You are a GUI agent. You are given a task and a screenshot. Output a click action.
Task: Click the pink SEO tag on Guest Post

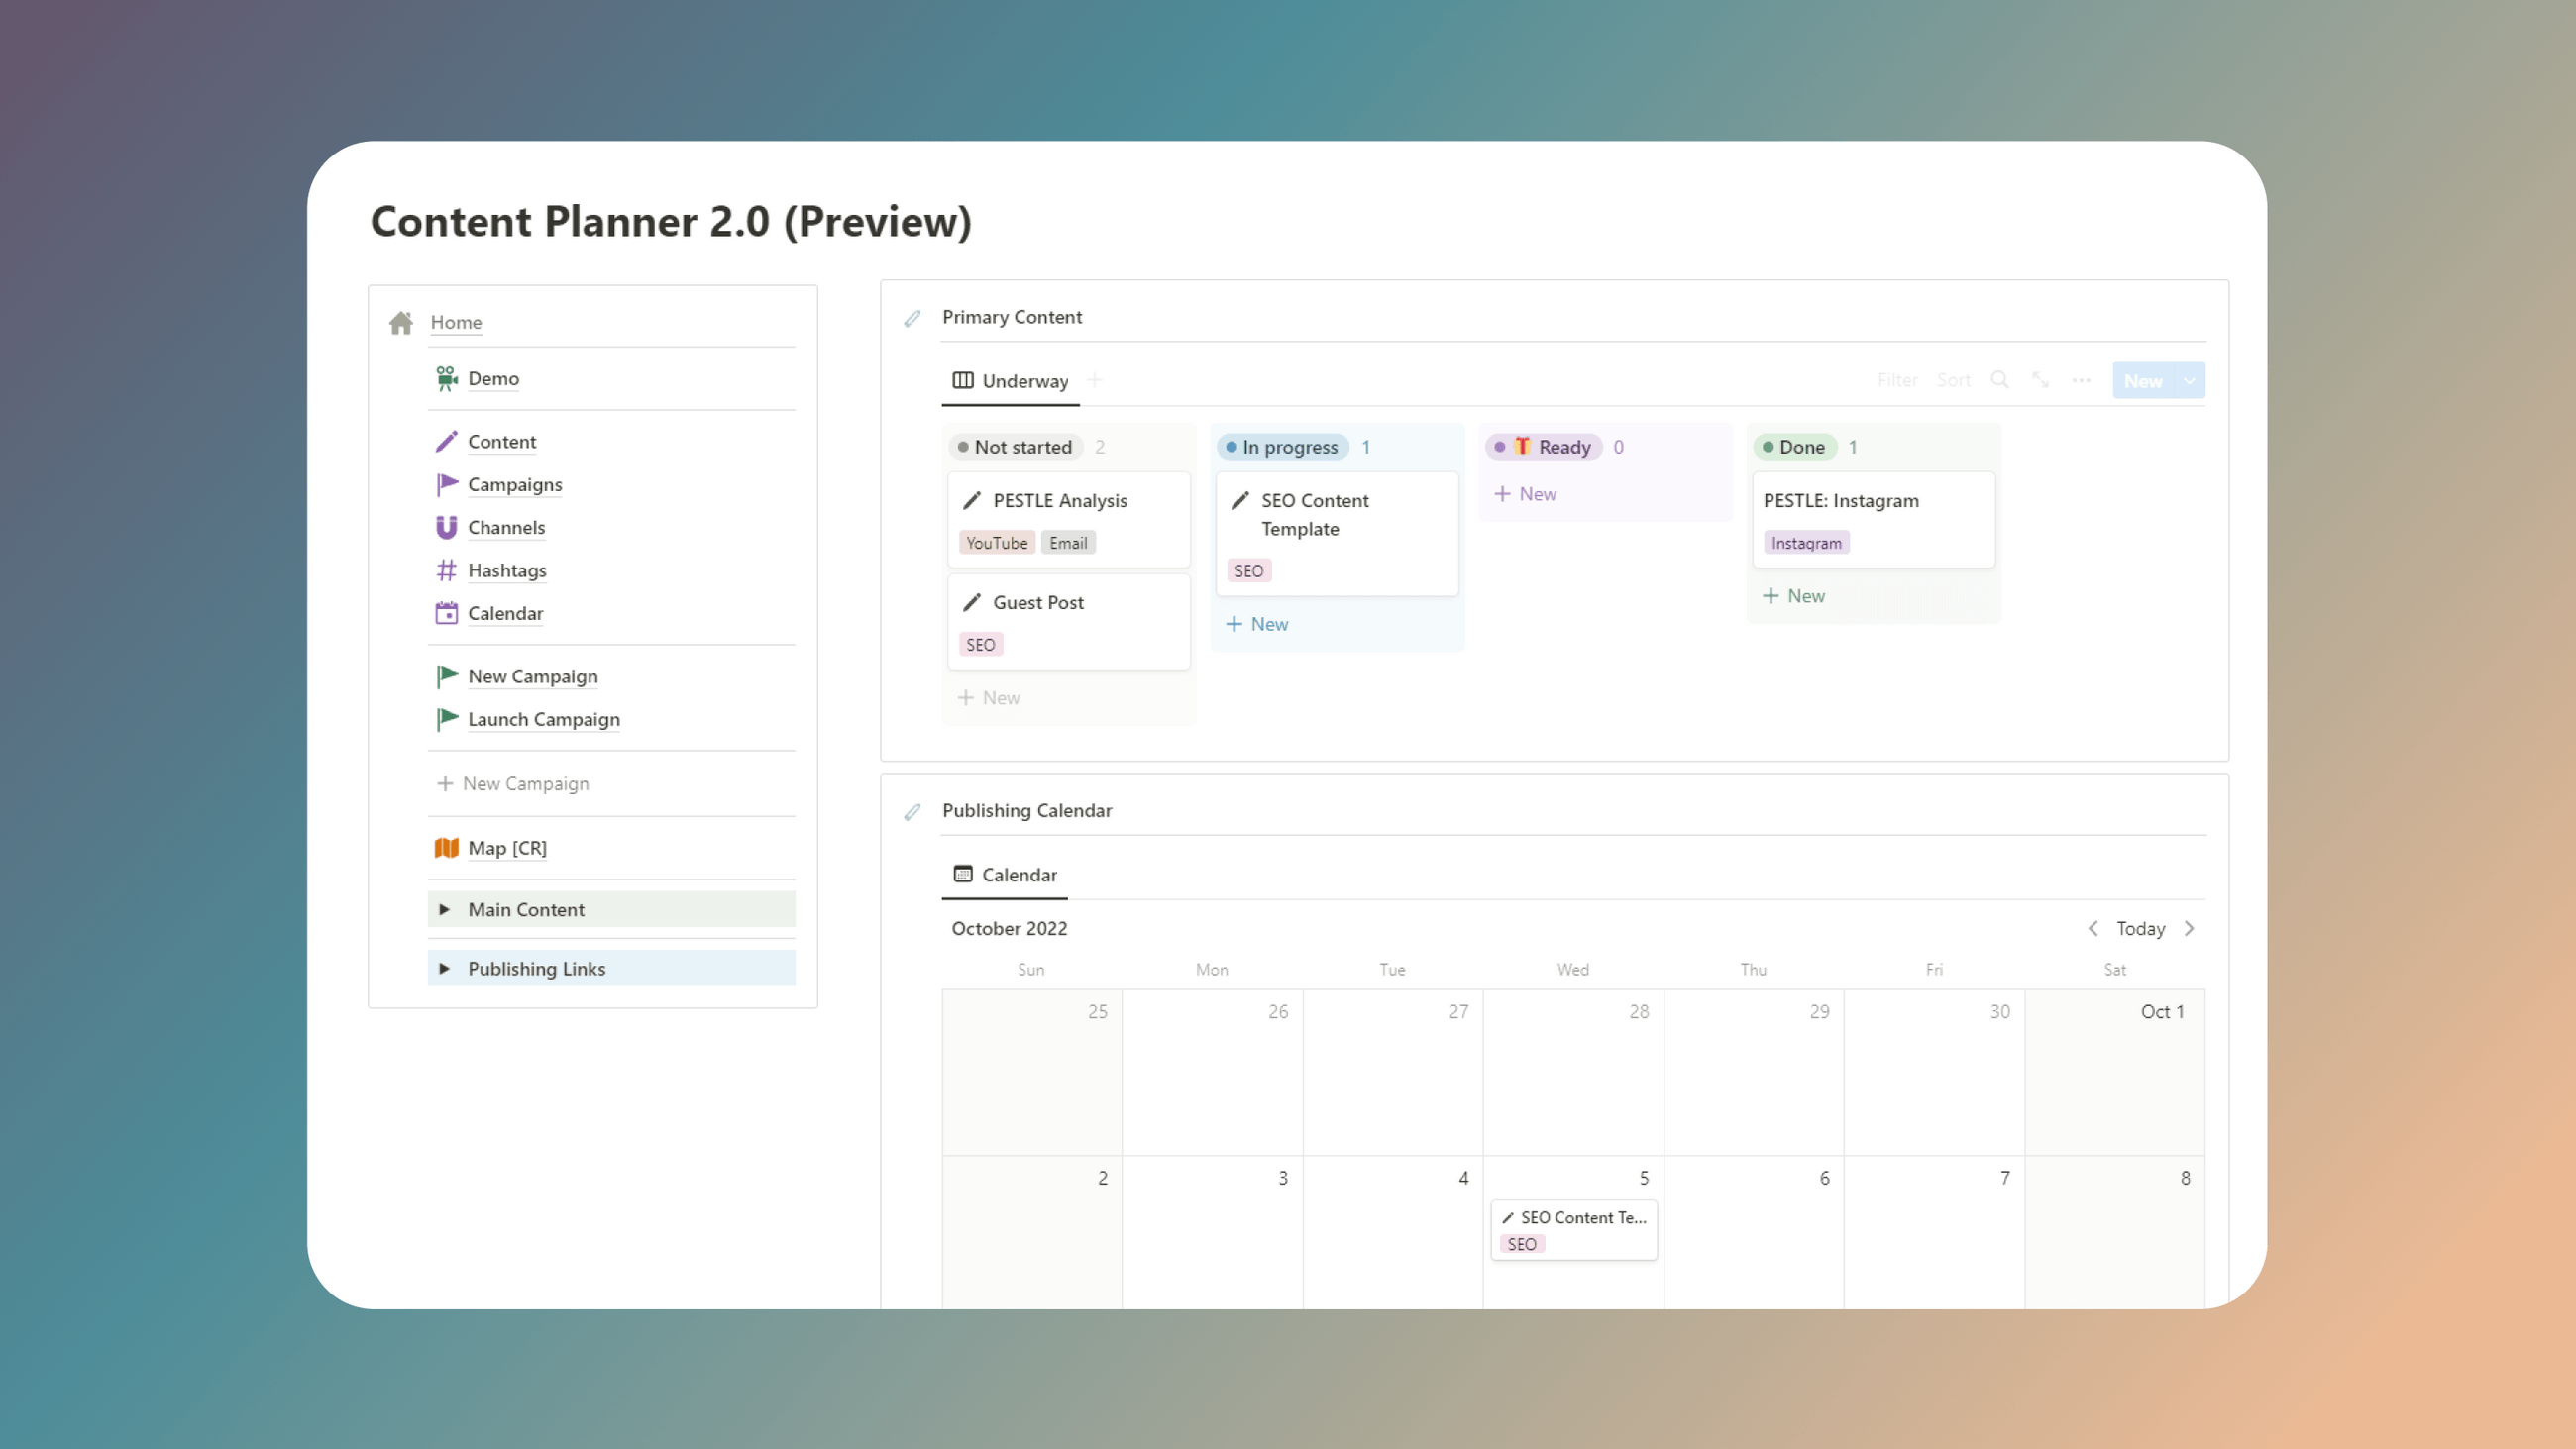click(x=980, y=644)
